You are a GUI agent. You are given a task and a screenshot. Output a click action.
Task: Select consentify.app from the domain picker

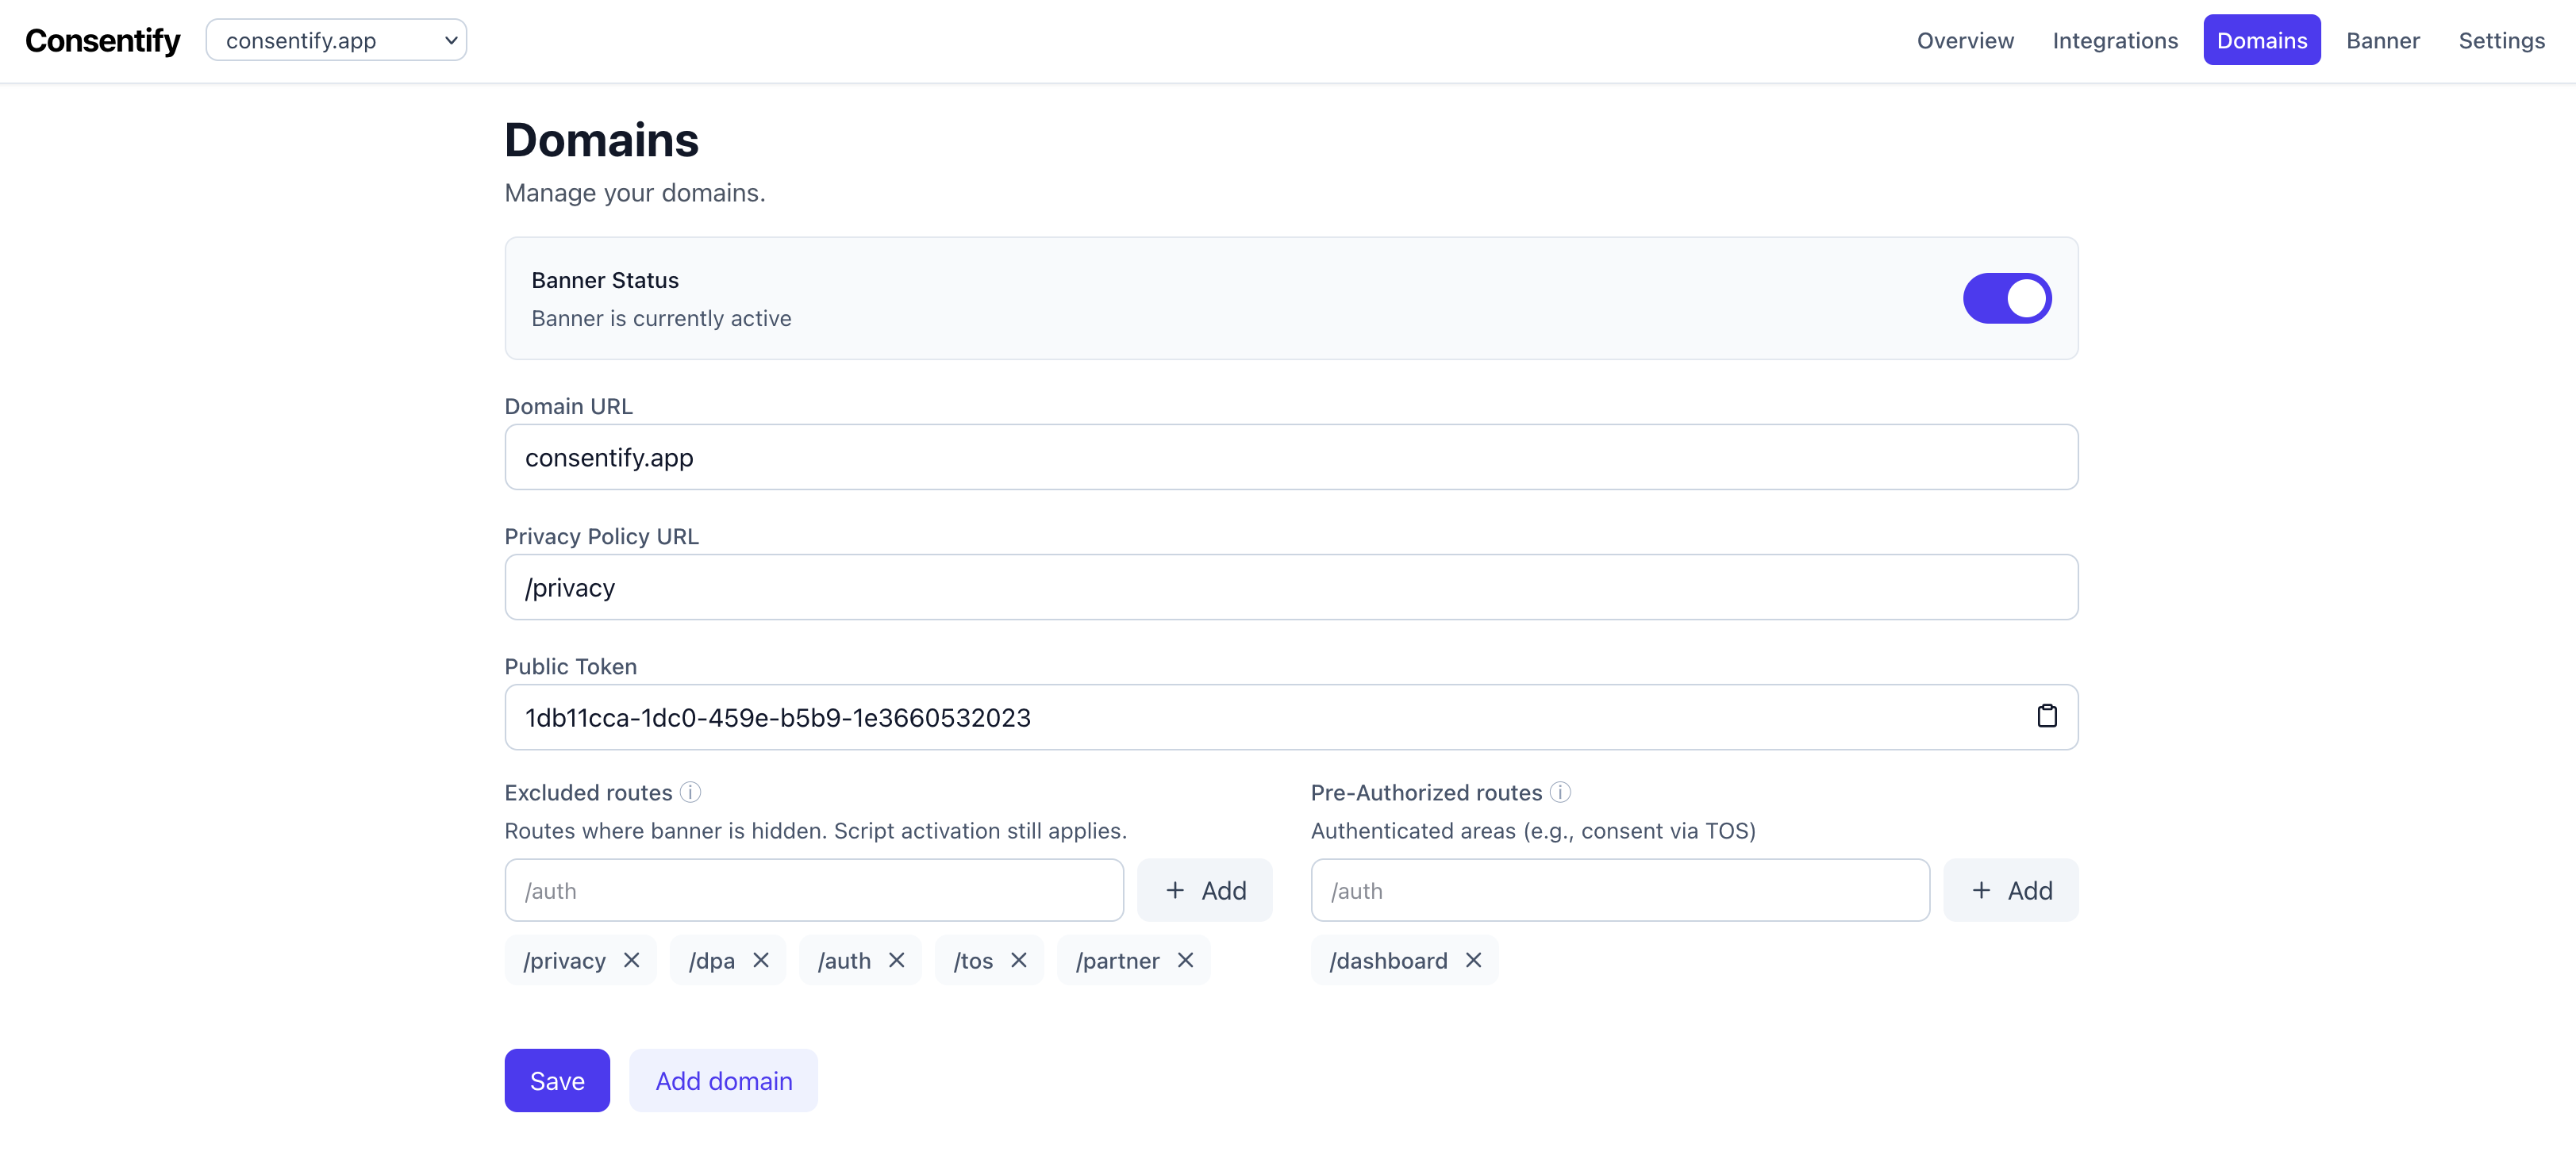tap(337, 40)
